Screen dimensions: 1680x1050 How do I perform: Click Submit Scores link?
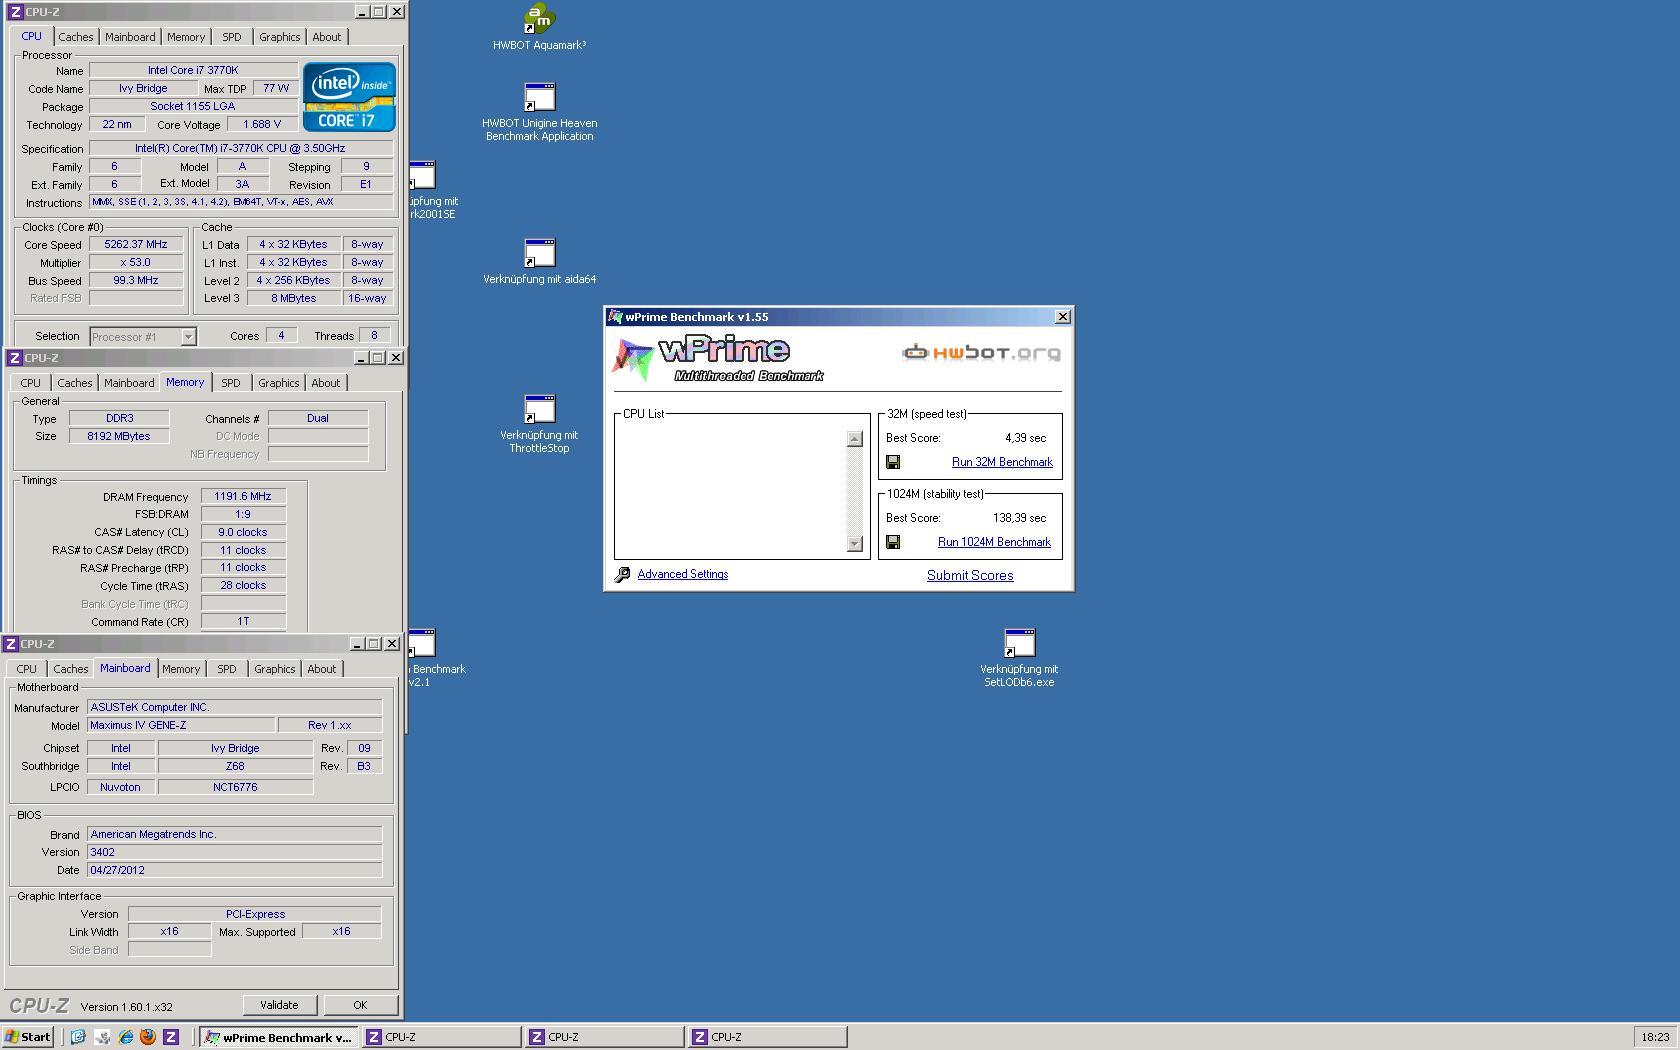click(970, 575)
